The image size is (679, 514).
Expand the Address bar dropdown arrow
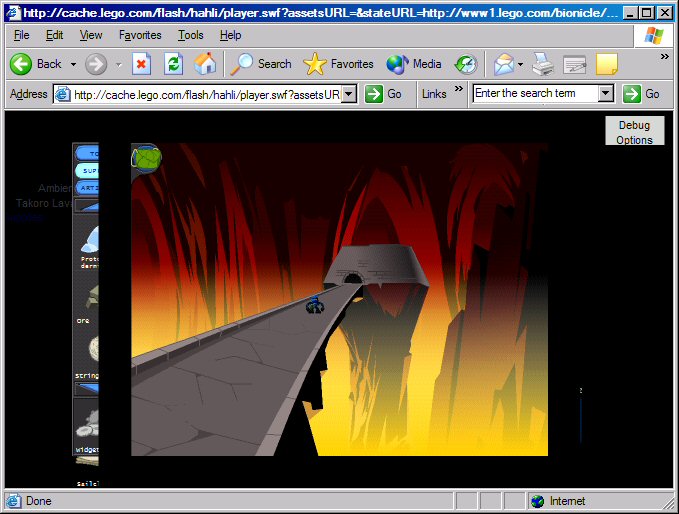[349, 94]
